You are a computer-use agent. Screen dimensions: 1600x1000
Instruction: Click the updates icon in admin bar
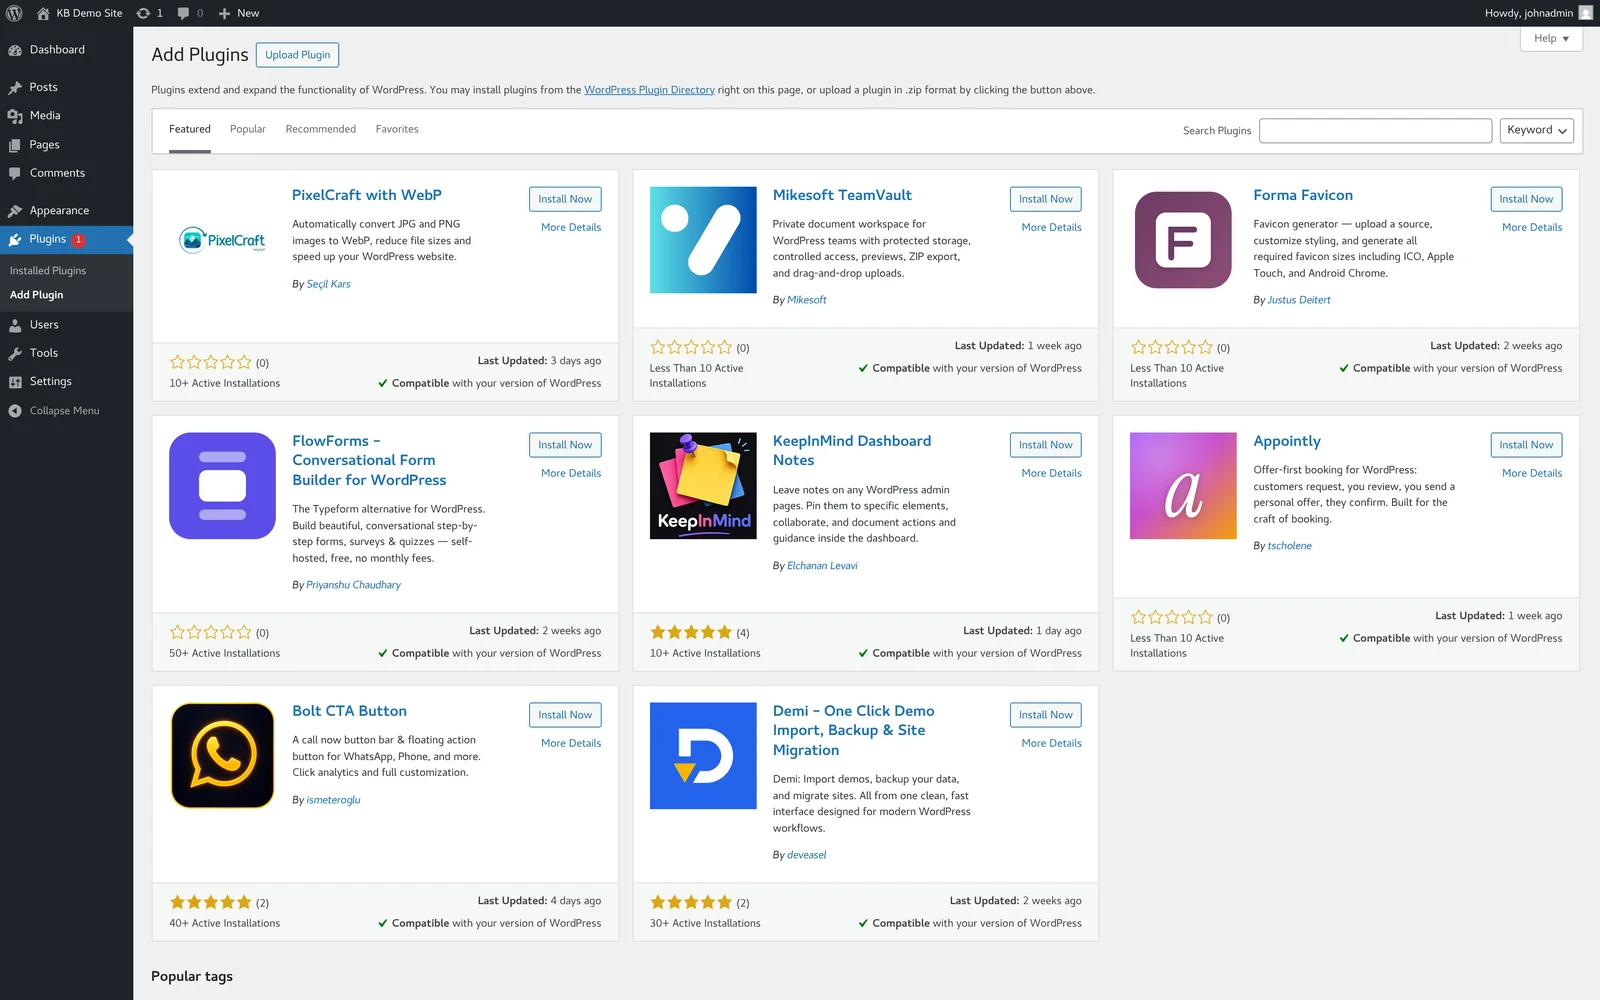143,13
